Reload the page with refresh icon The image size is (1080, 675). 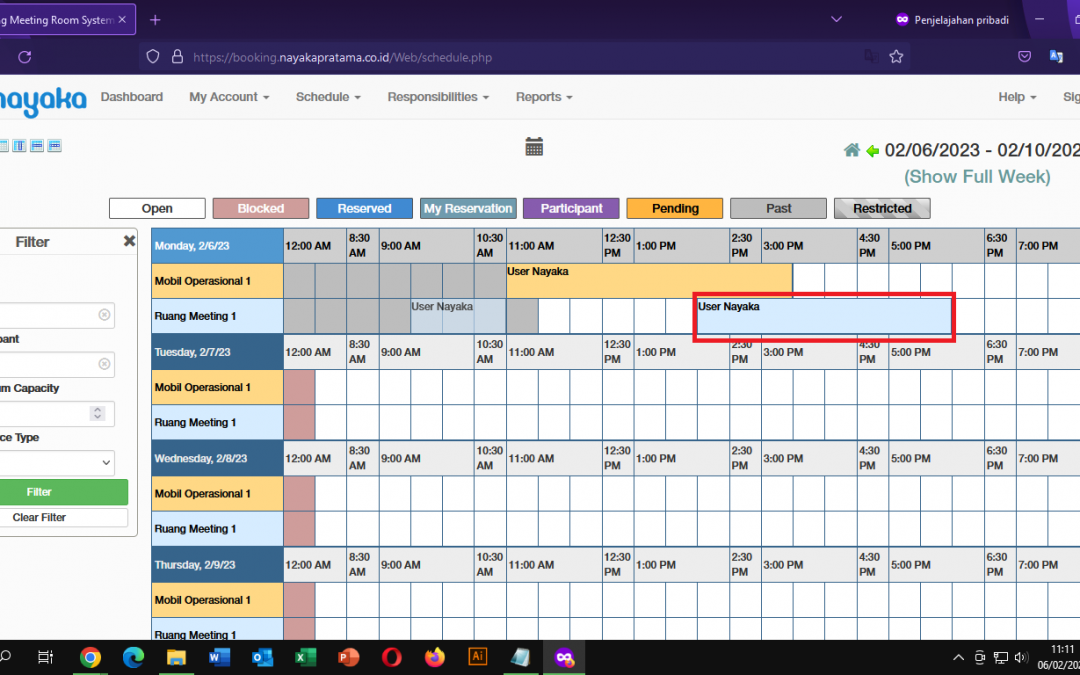pos(25,57)
